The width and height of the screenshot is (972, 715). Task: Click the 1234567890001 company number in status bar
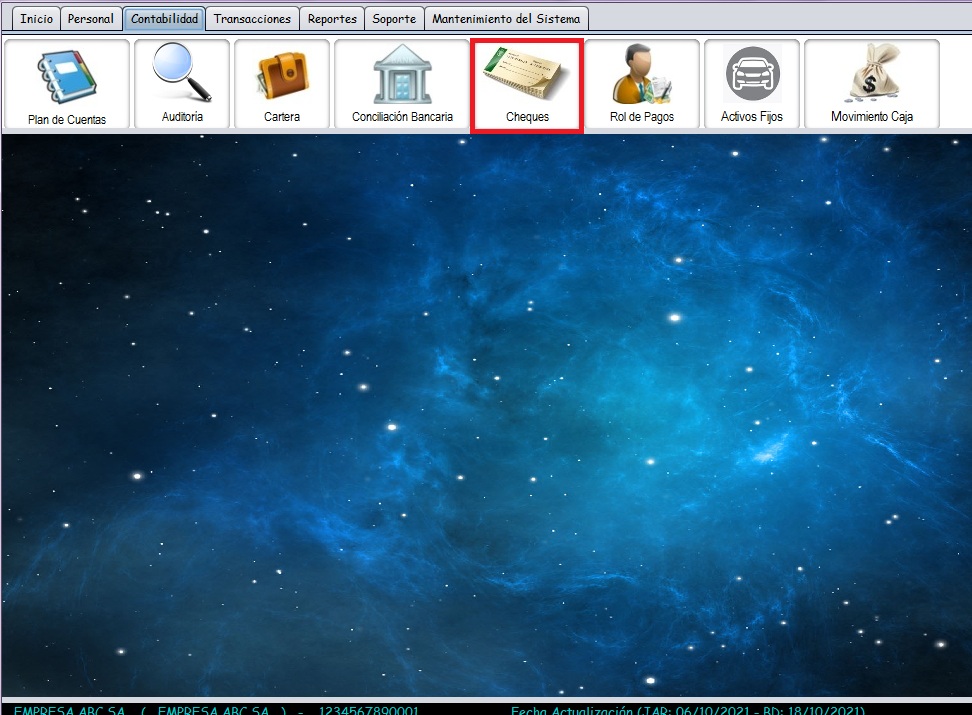369,710
